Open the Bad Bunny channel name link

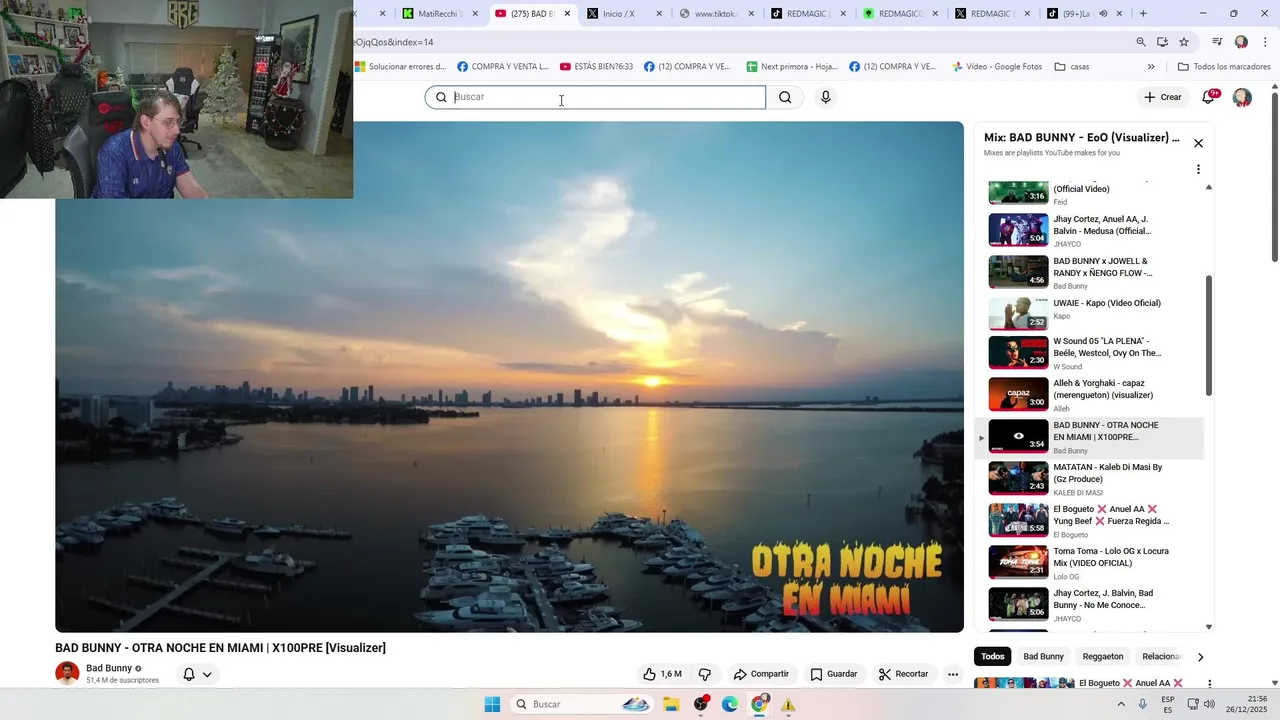pyautogui.click(x=109, y=668)
